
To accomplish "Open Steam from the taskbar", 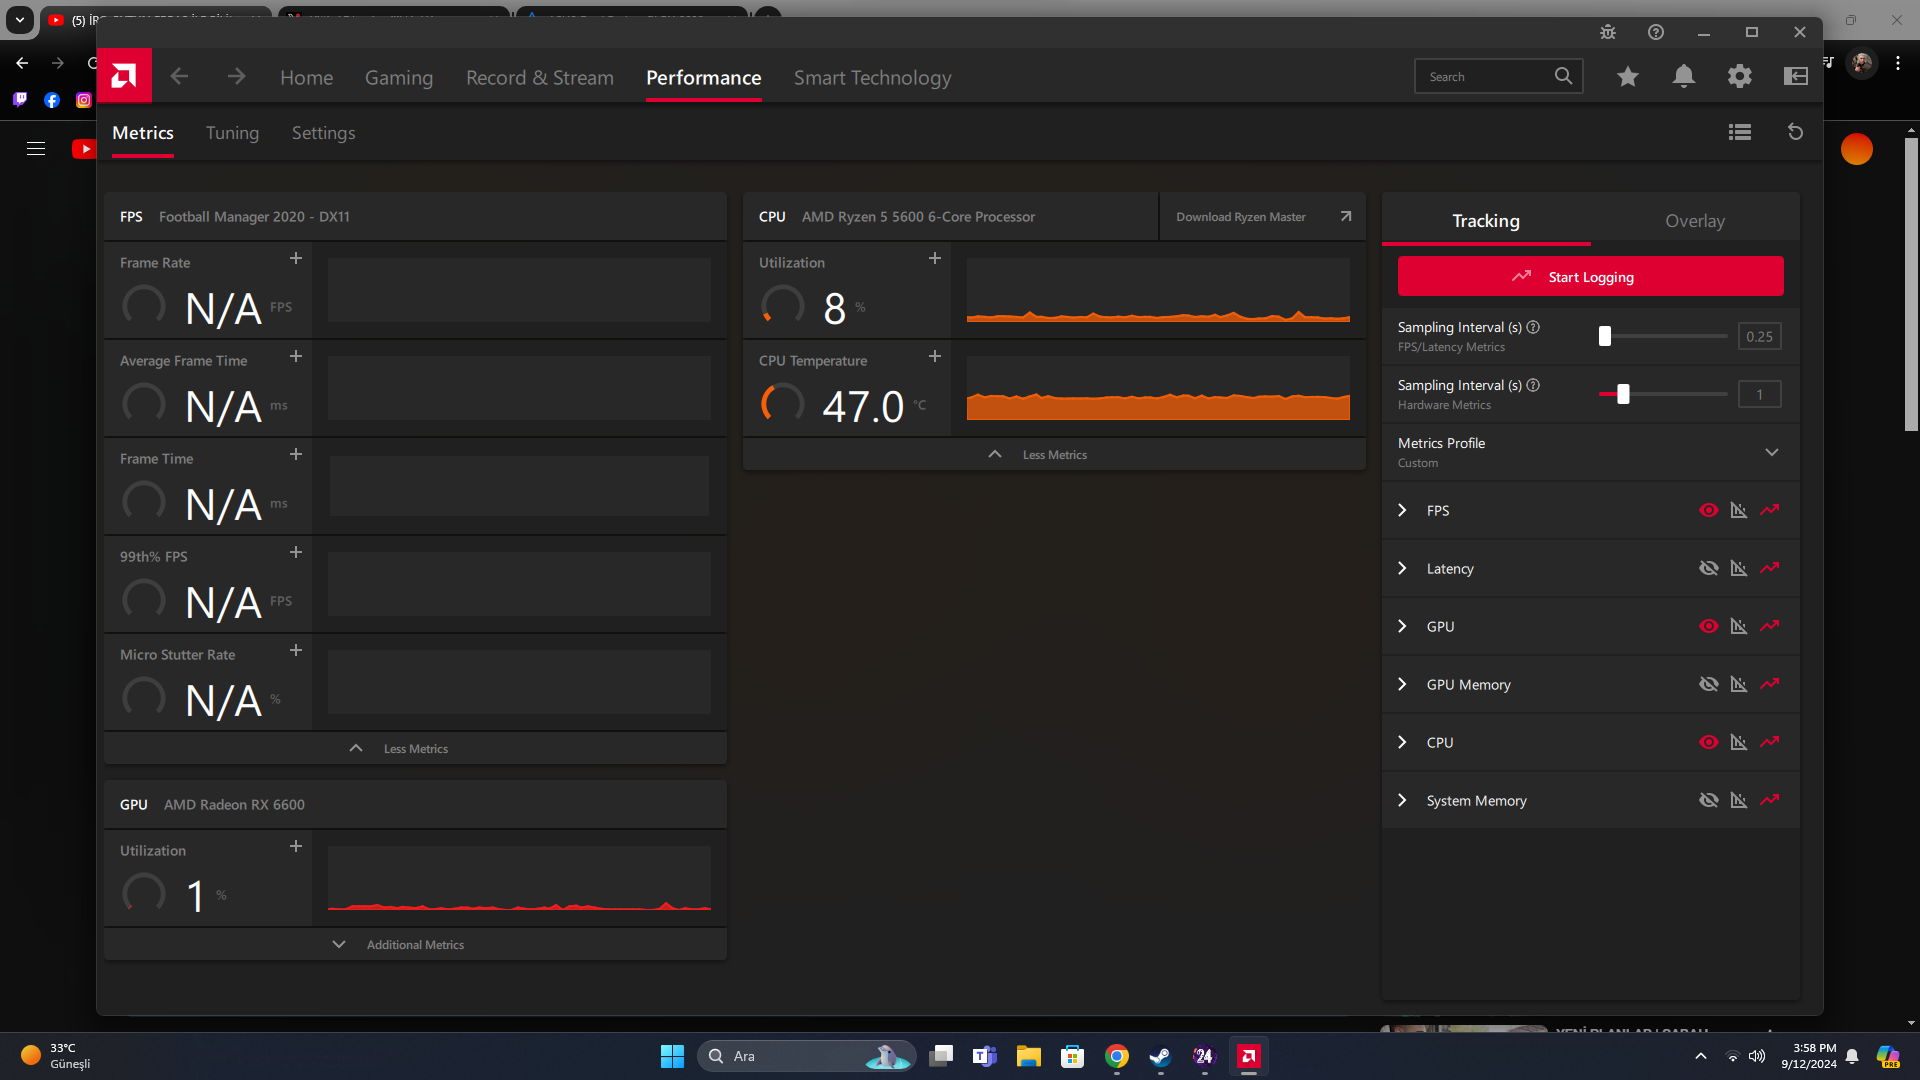I will [1160, 1056].
